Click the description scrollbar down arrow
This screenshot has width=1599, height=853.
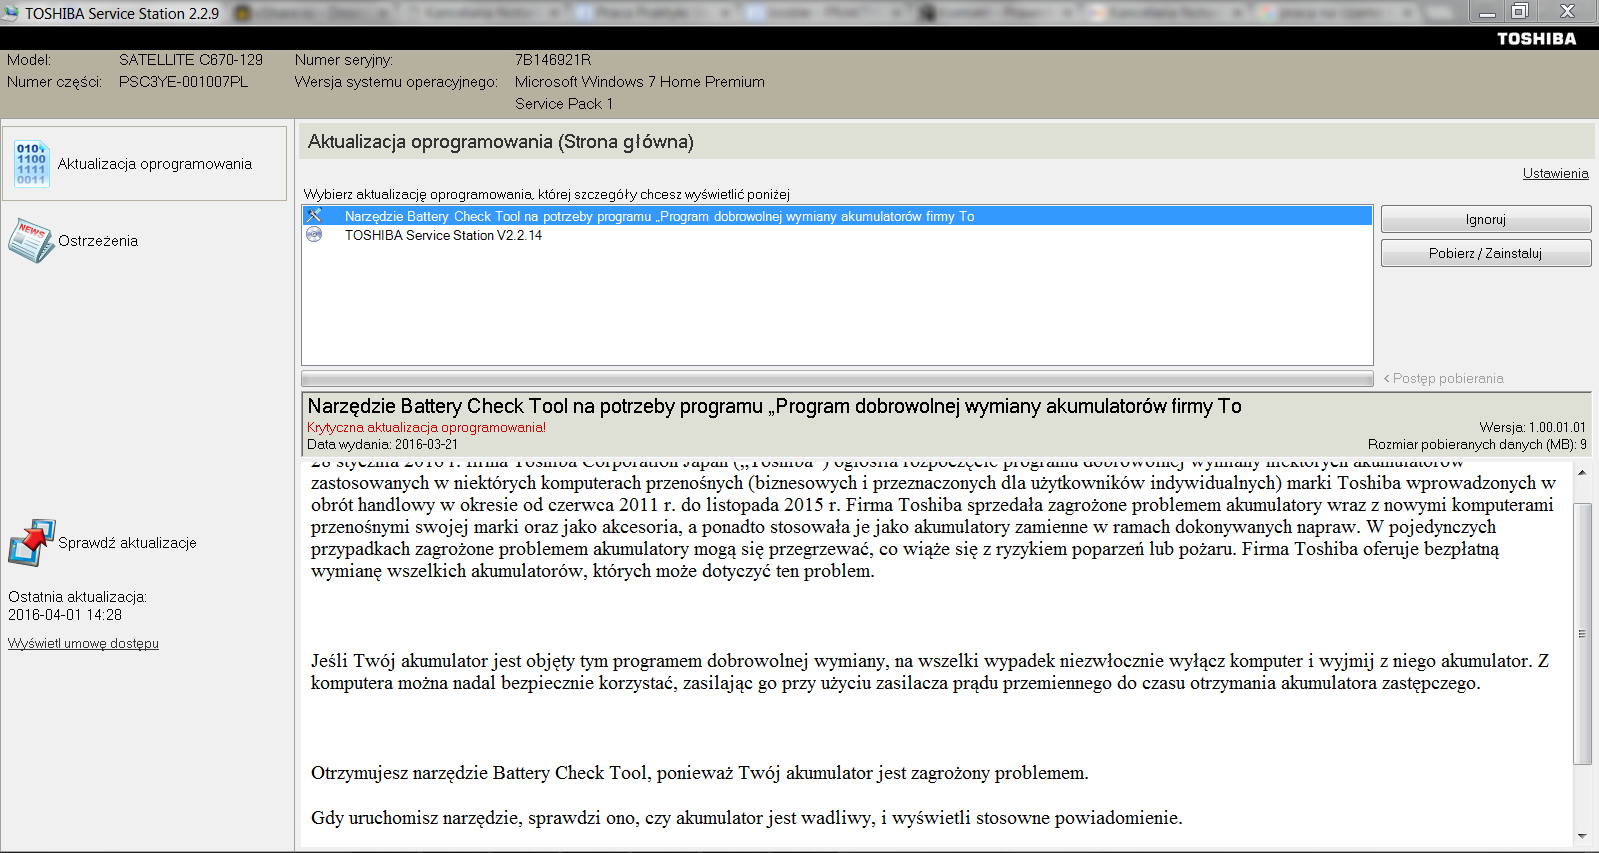[1582, 836]
